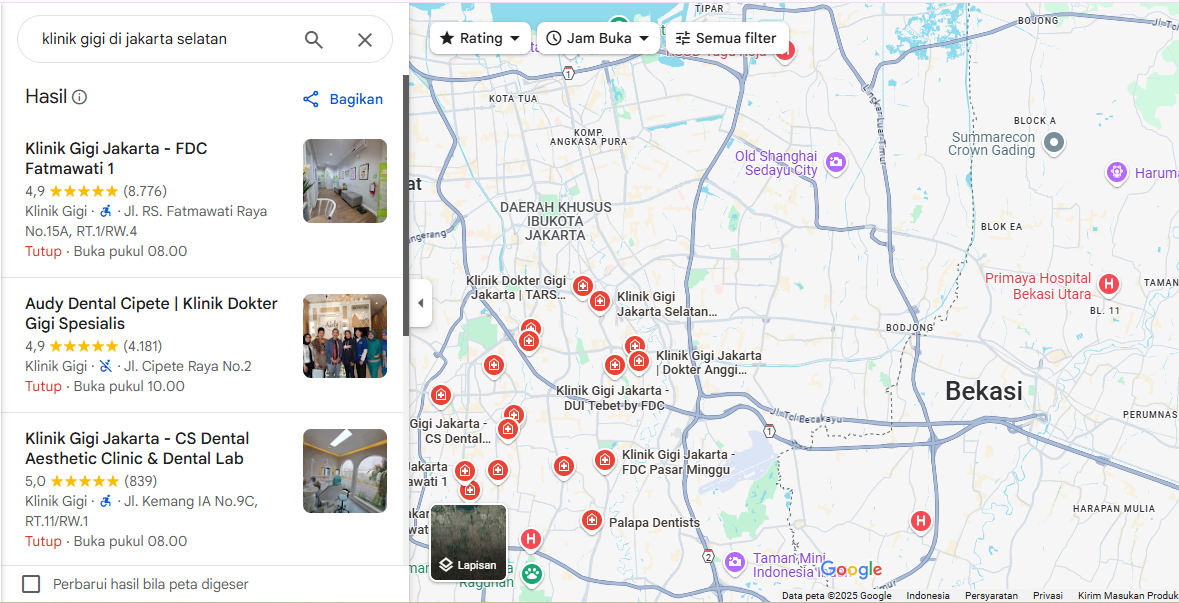Viewport: 1179px width, 603px height.
Task: Click the Primaya Hospital Bekasi Utara H icon
Action: click(1108, 284)
